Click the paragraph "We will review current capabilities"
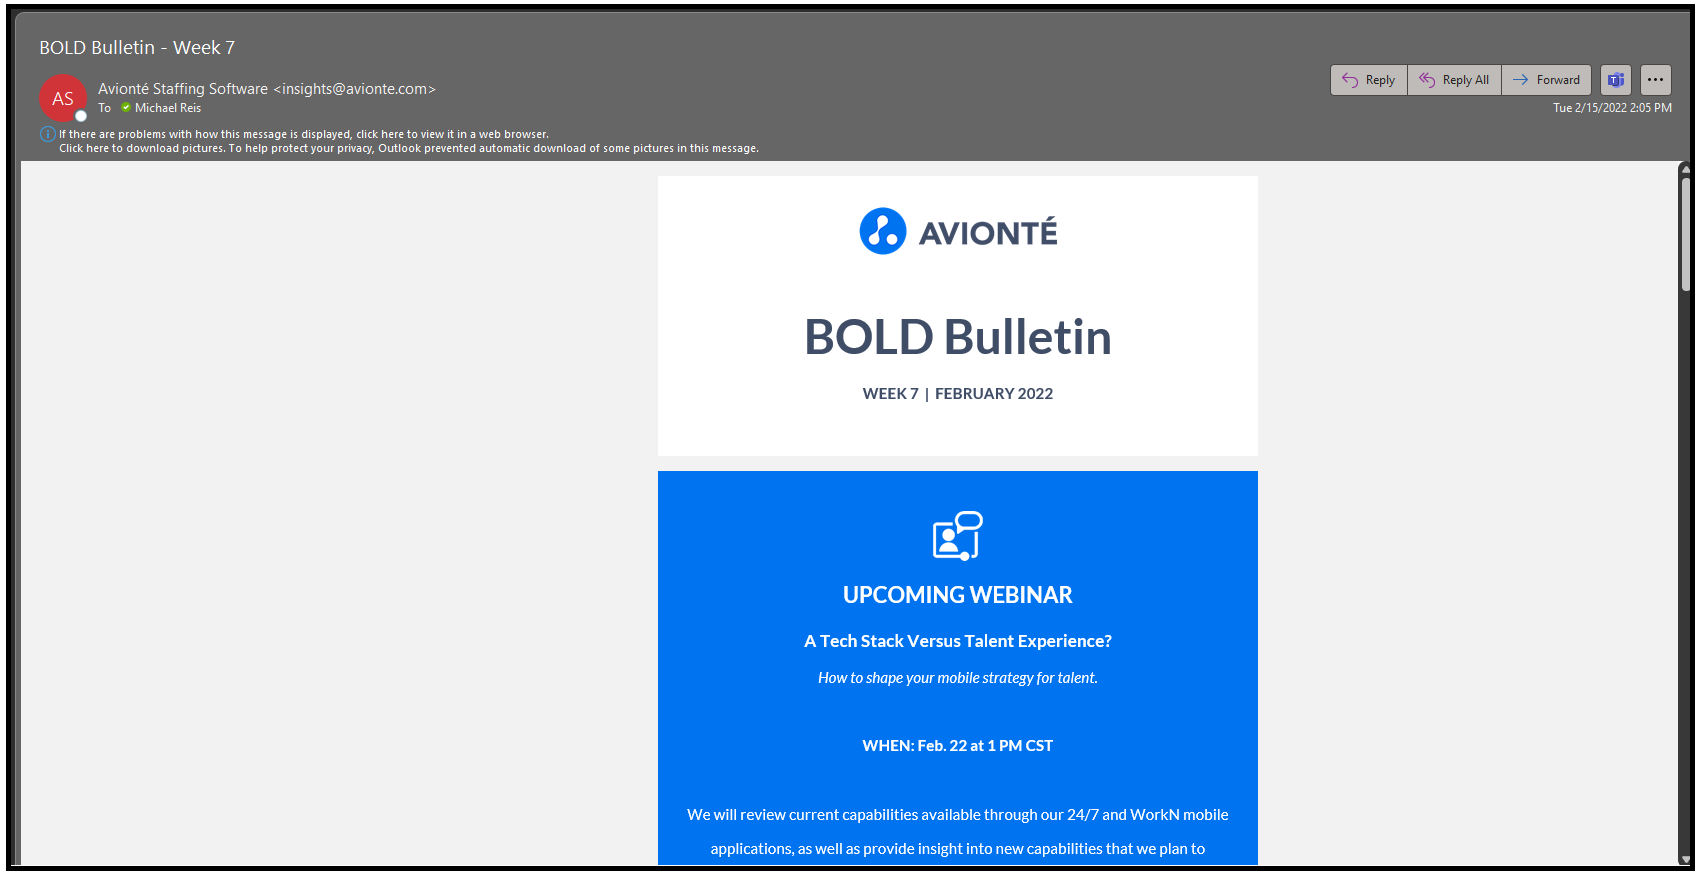 (x=958, y=832)
